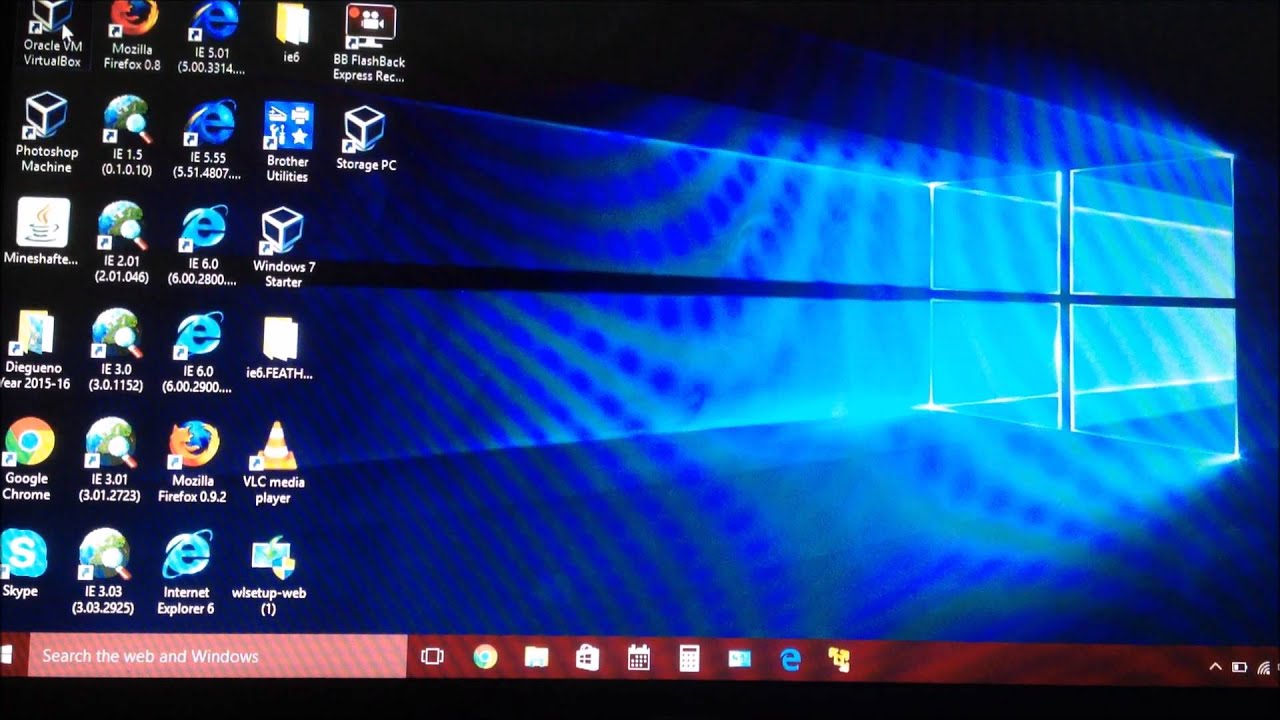1280x720 pixels.
Task: Launch Mozilla Firefox 0.8 from the desktop
Action: 132,35
